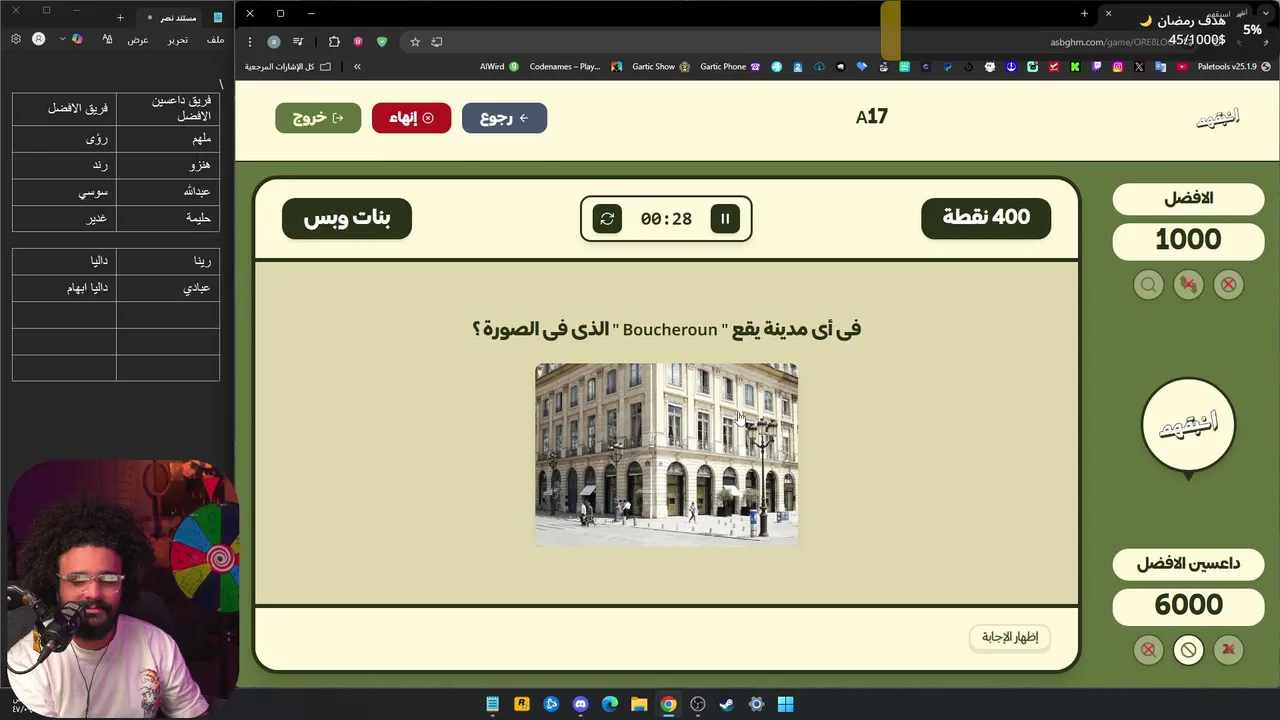Click the green shield extension icon

pos(381,42)
